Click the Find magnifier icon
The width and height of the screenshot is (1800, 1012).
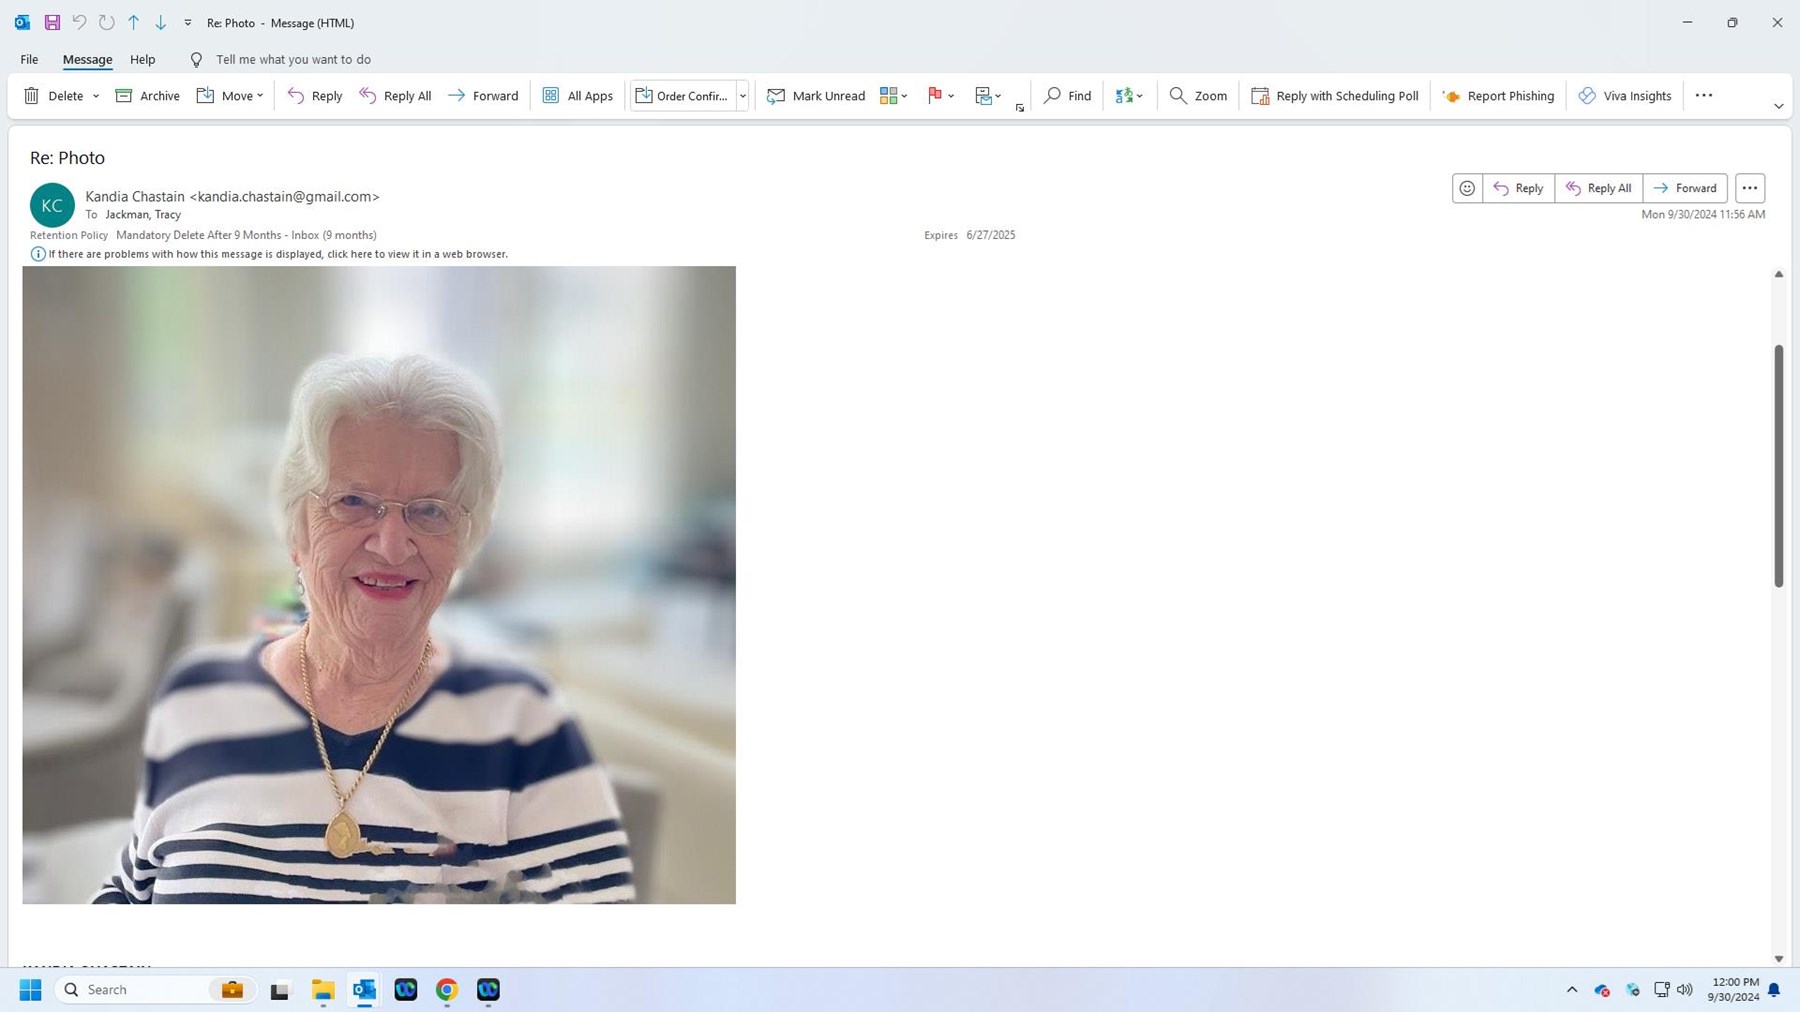pyautogui.click(x=1052, y=96)
